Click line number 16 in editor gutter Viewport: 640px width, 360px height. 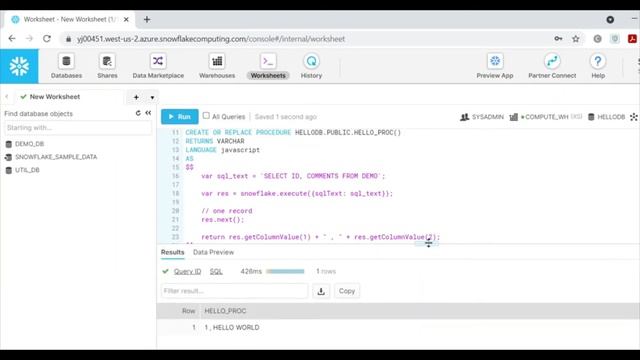175,176
